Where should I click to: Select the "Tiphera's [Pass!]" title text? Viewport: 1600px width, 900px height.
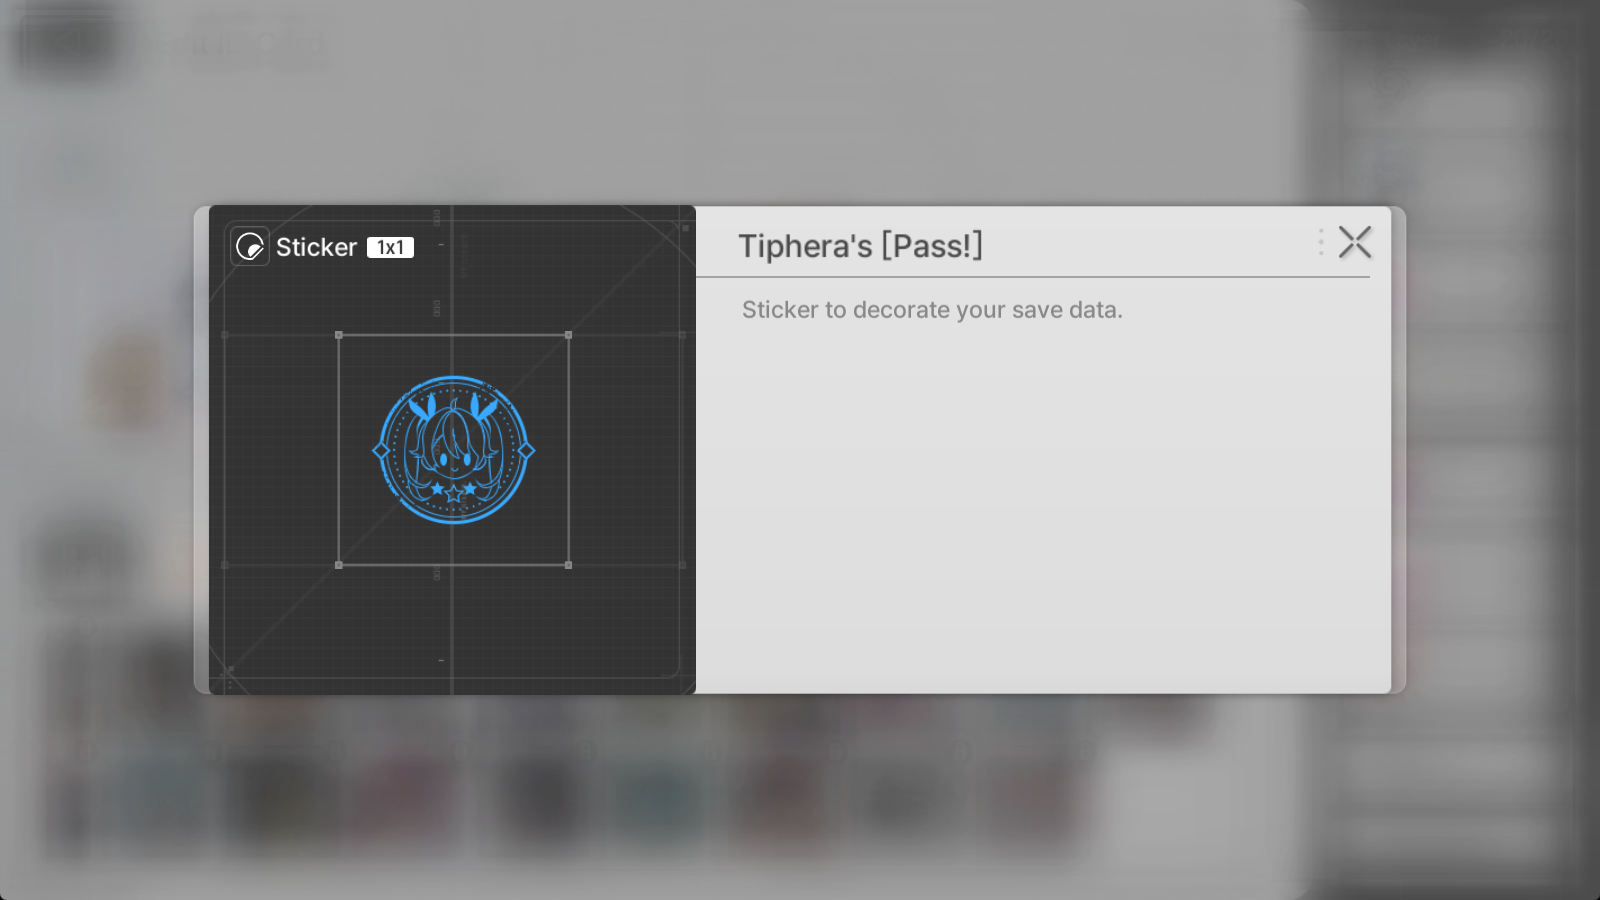click(x=860, y=246)
